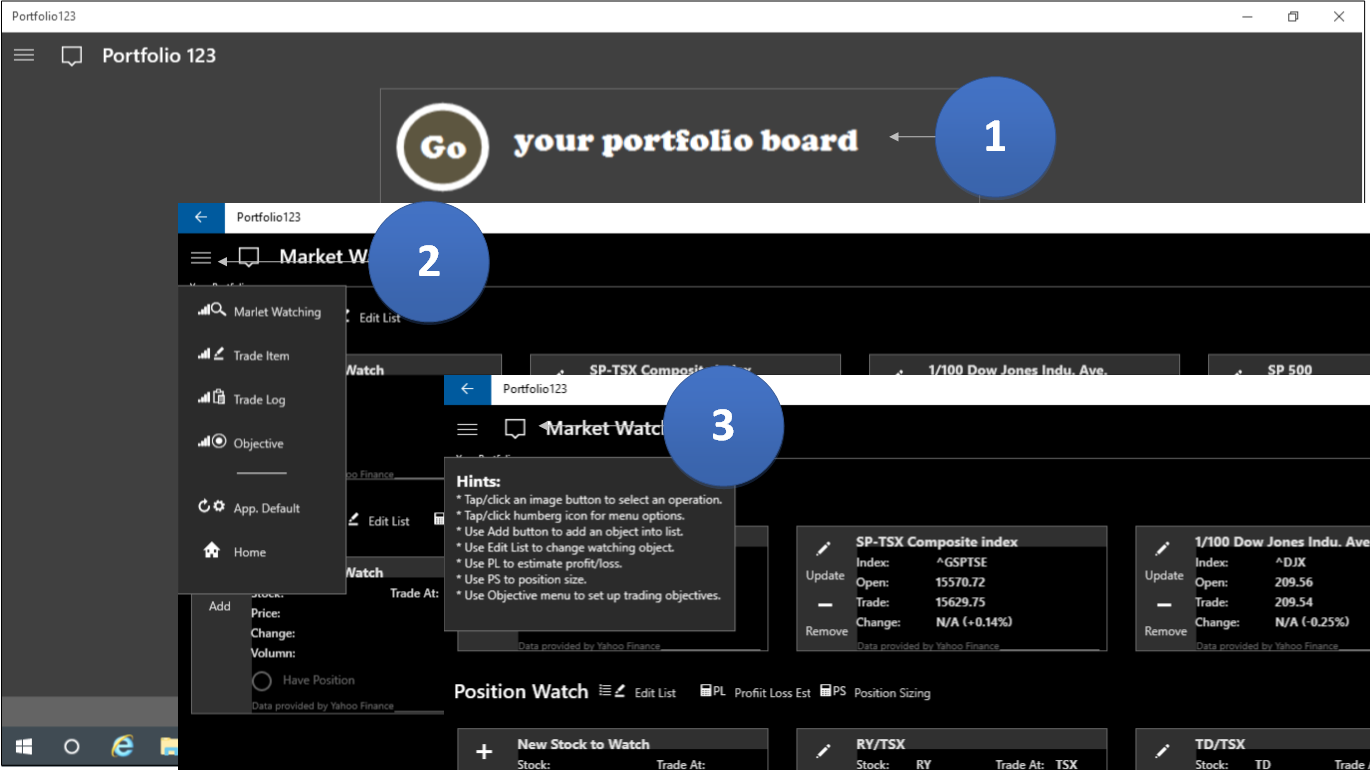The image size is (1370, 770).
Task: Open the PS Position Sizing calculator
Action: [875, 692]
